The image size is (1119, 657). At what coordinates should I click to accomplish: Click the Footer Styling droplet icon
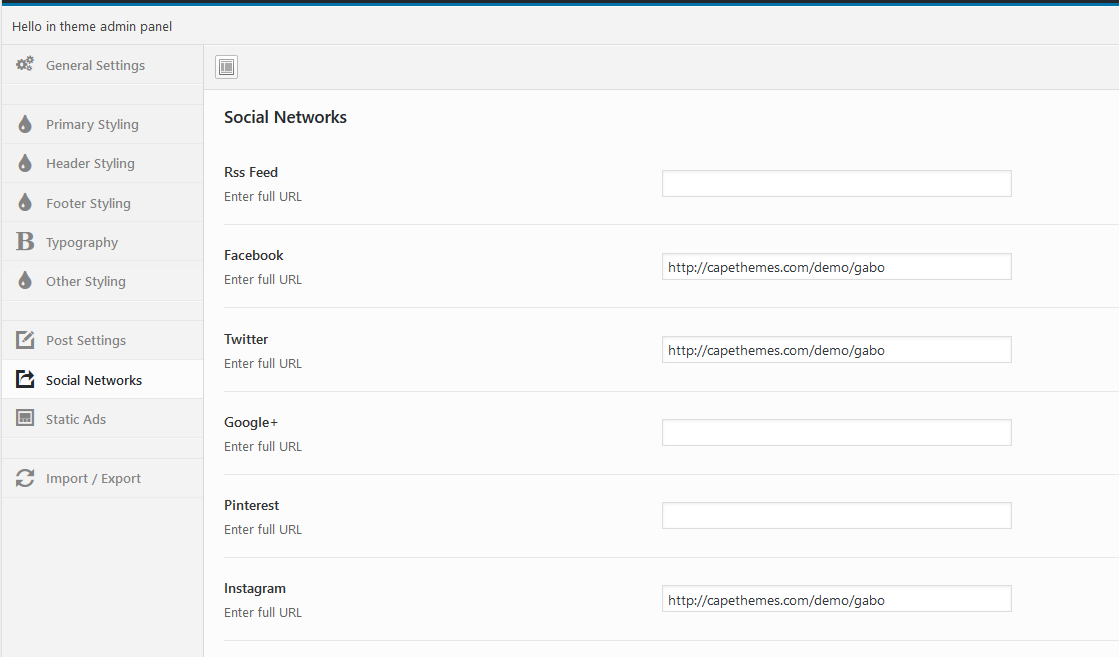(x=25, y=203)
